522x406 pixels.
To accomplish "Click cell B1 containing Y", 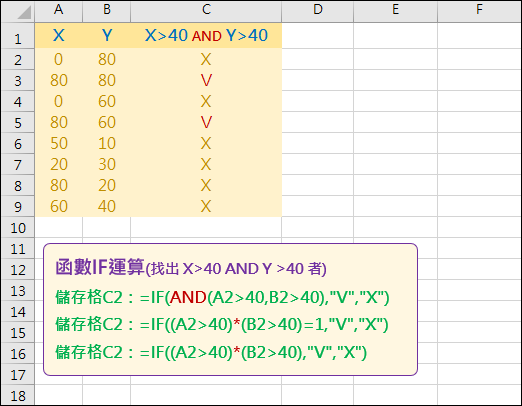I will [107, 35].
